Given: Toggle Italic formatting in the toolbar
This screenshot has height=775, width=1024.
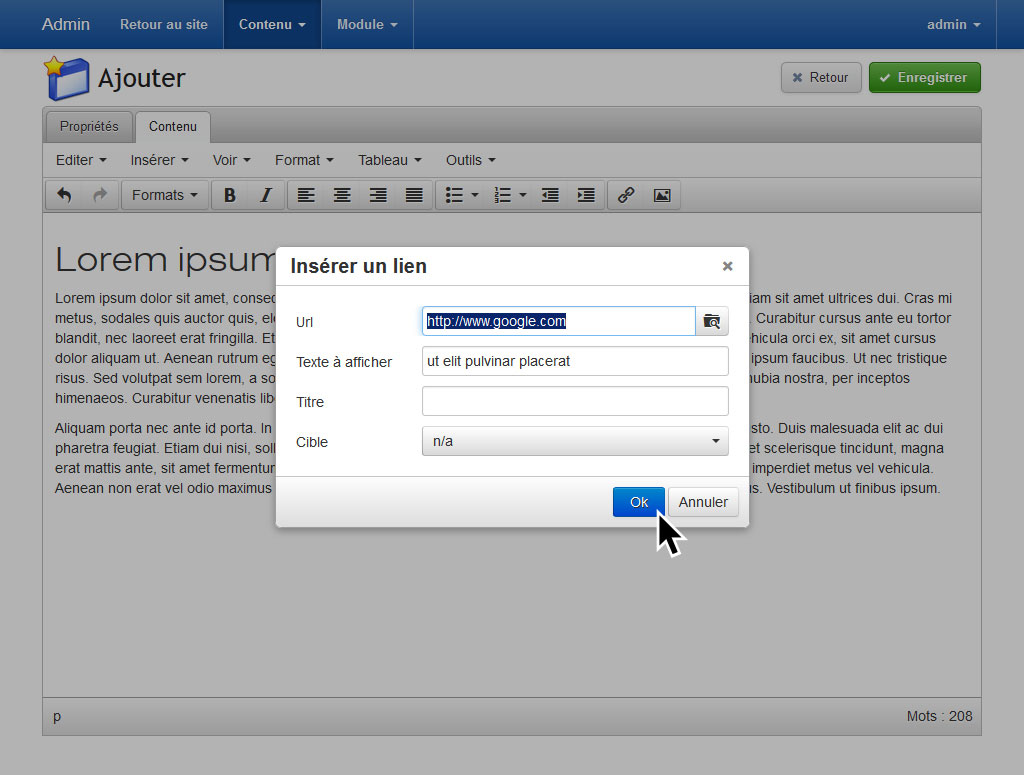Looking at the screenshot, I should (x=266, y=195).
